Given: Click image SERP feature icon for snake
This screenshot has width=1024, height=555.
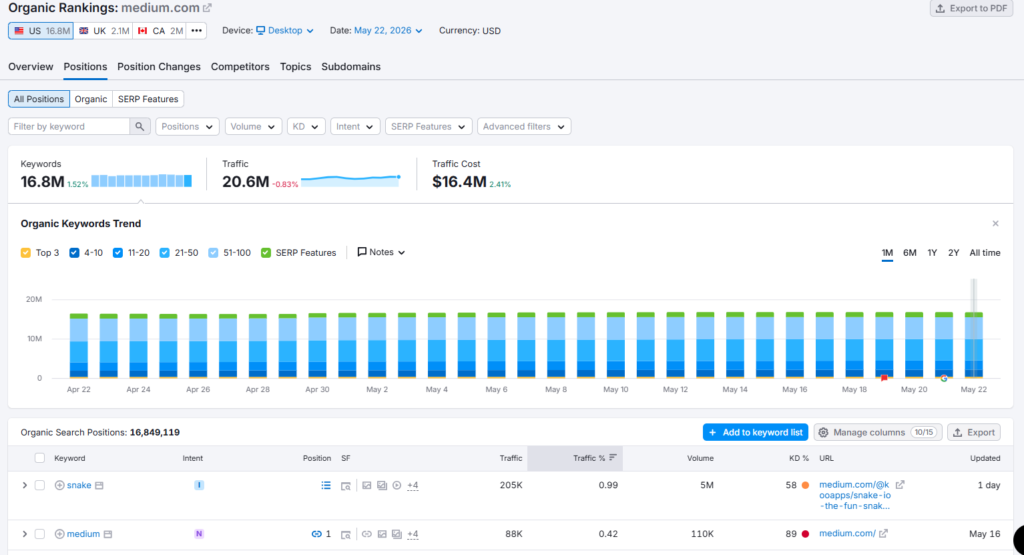Looking at the screenshot, I should (367, 485).
